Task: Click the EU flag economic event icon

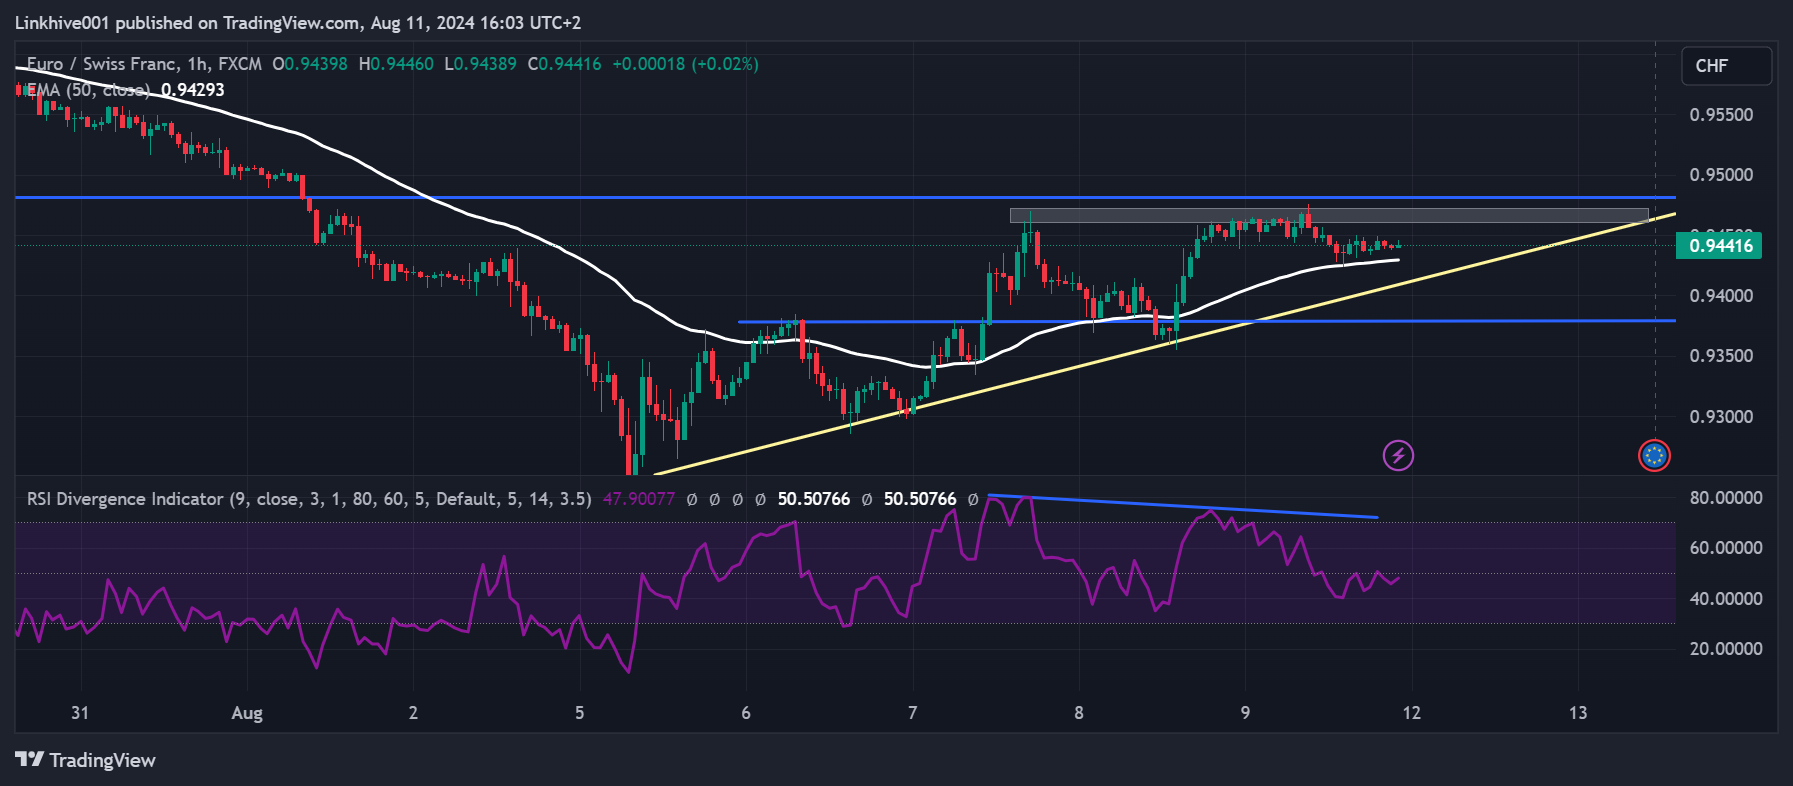Action: 1655,456
